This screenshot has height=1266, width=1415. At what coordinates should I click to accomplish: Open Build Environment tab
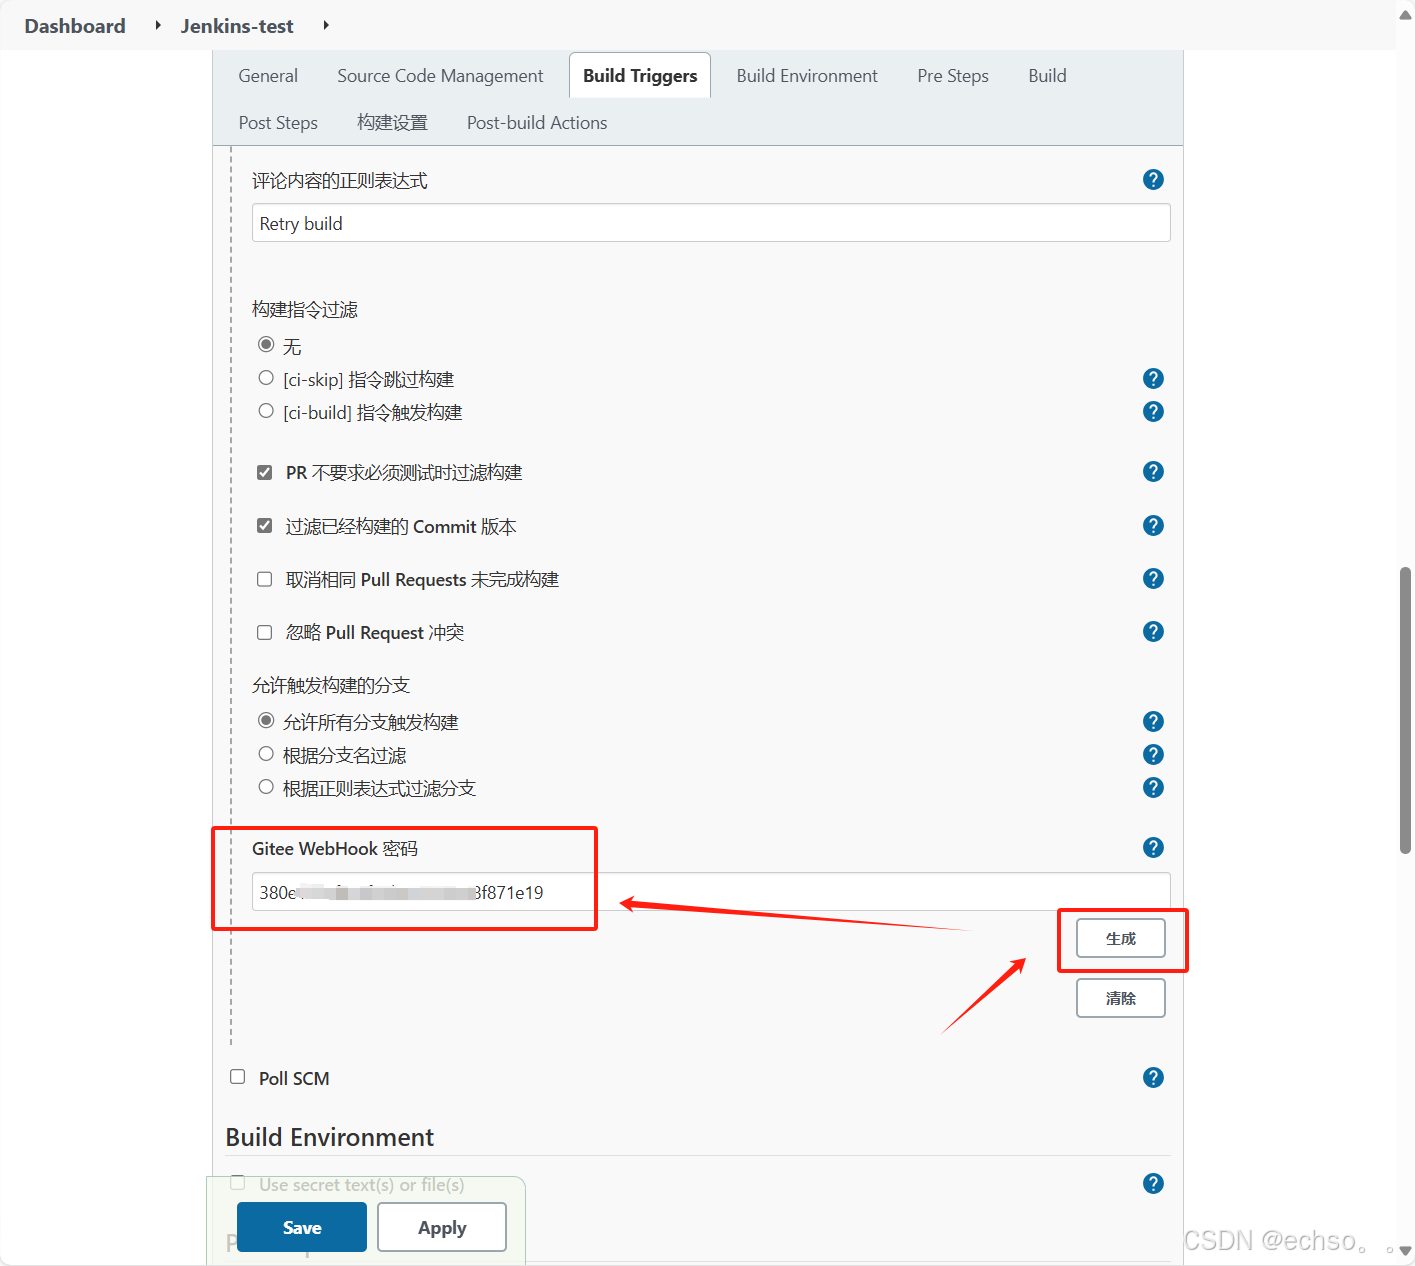coord(807,76)
